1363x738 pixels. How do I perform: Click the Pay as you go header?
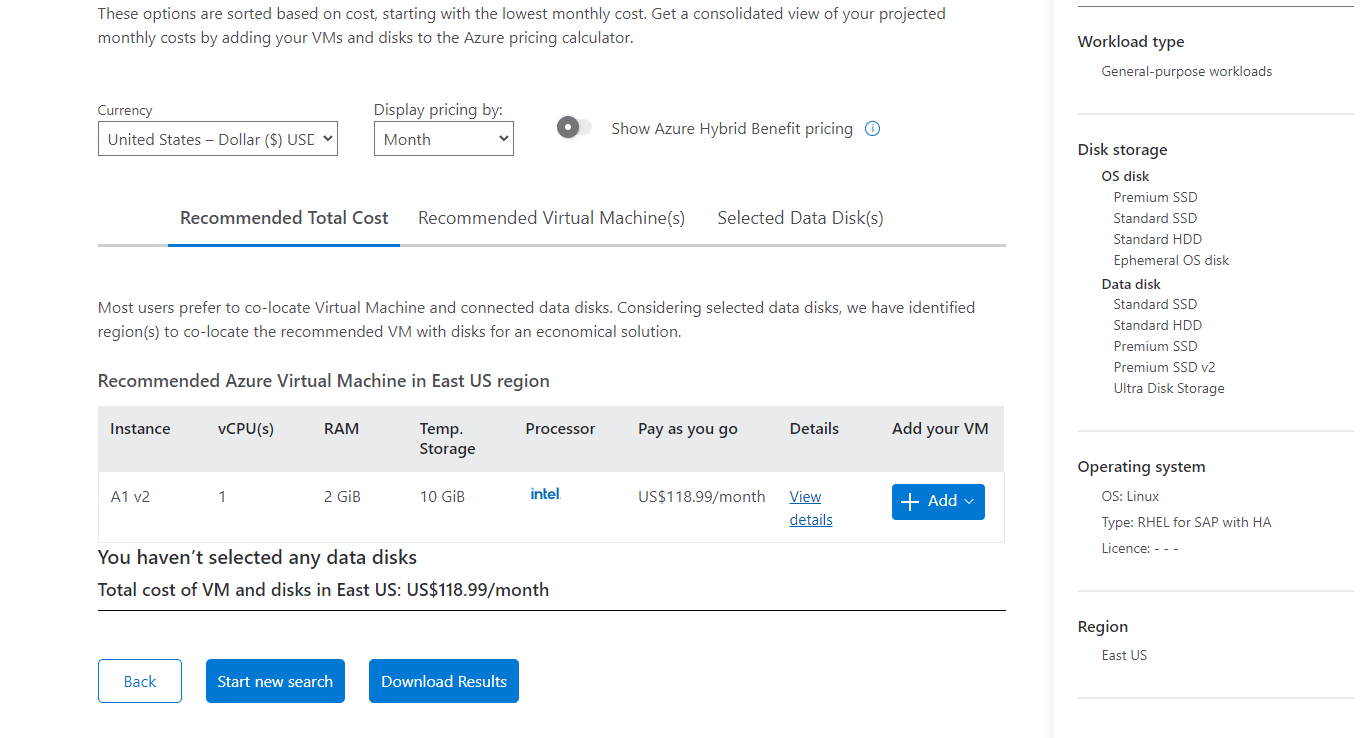point(688,428)
